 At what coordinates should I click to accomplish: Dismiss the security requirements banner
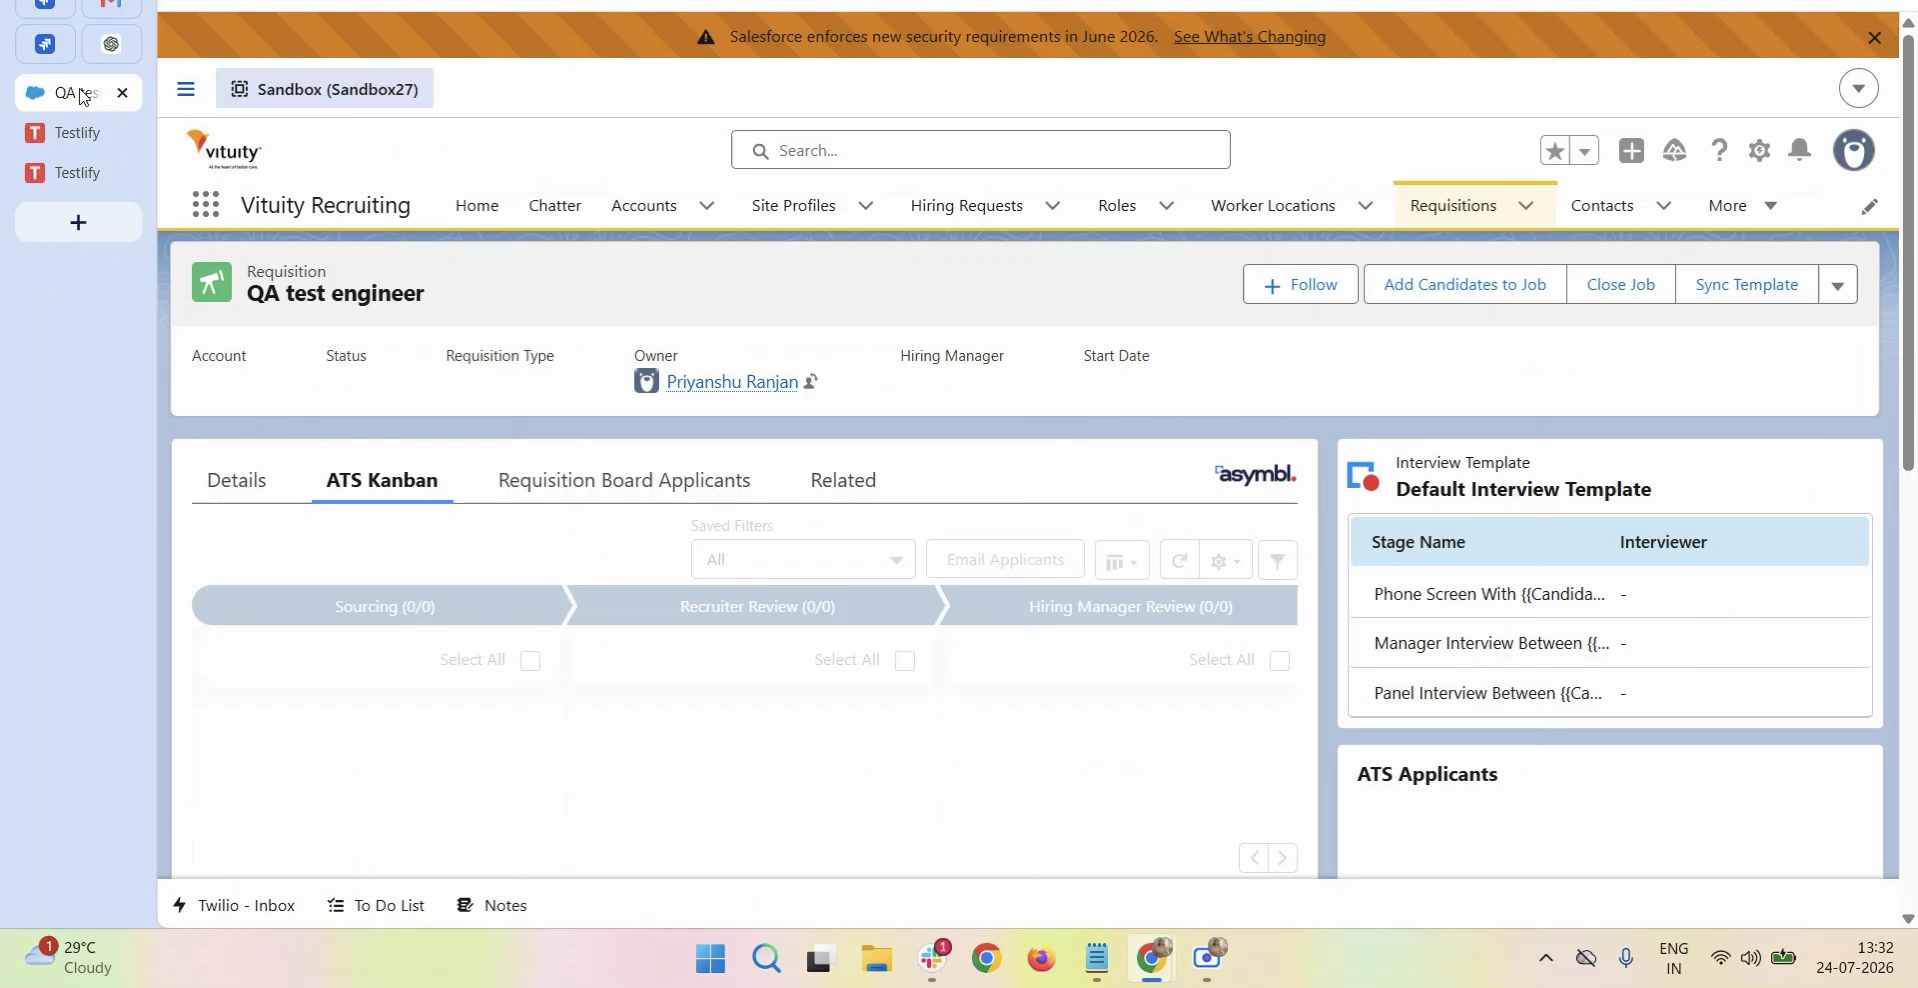click(x=1874, y=38)
